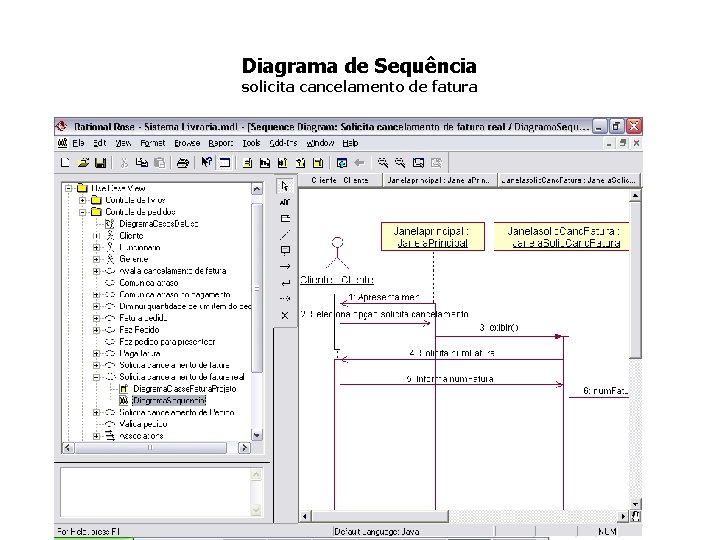The height and width of the screenshot is (540, 720).
Task: Click the Browse Component Diagram icon
Action: click(x=282, y=162)
